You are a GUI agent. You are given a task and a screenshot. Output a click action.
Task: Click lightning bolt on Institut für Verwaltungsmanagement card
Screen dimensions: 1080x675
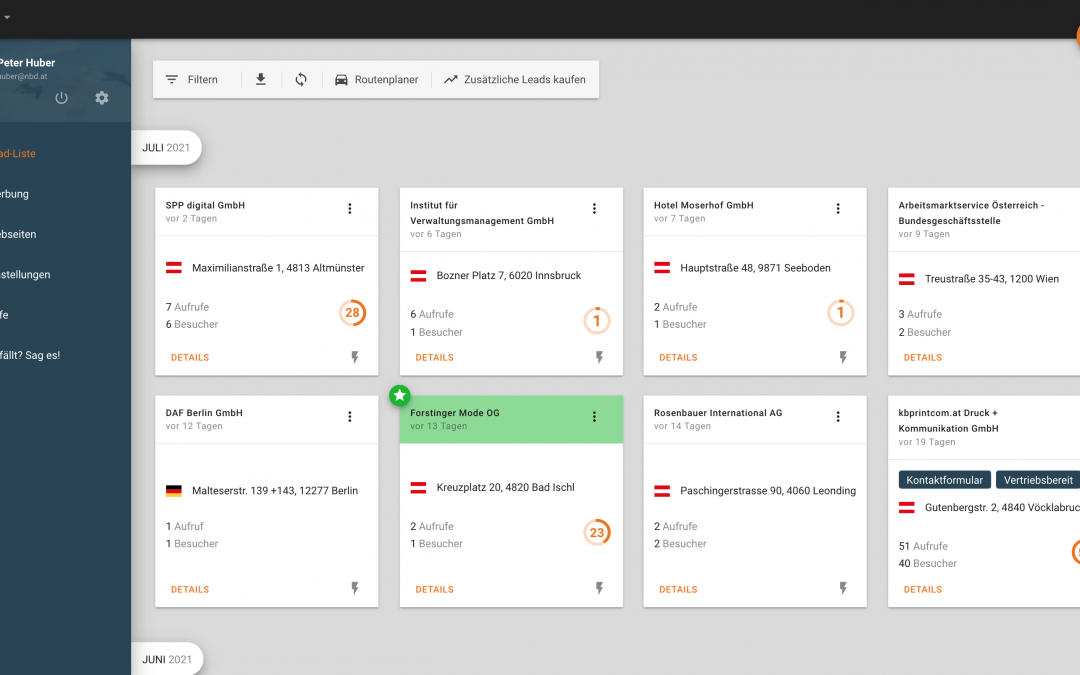tap(599, 357)
